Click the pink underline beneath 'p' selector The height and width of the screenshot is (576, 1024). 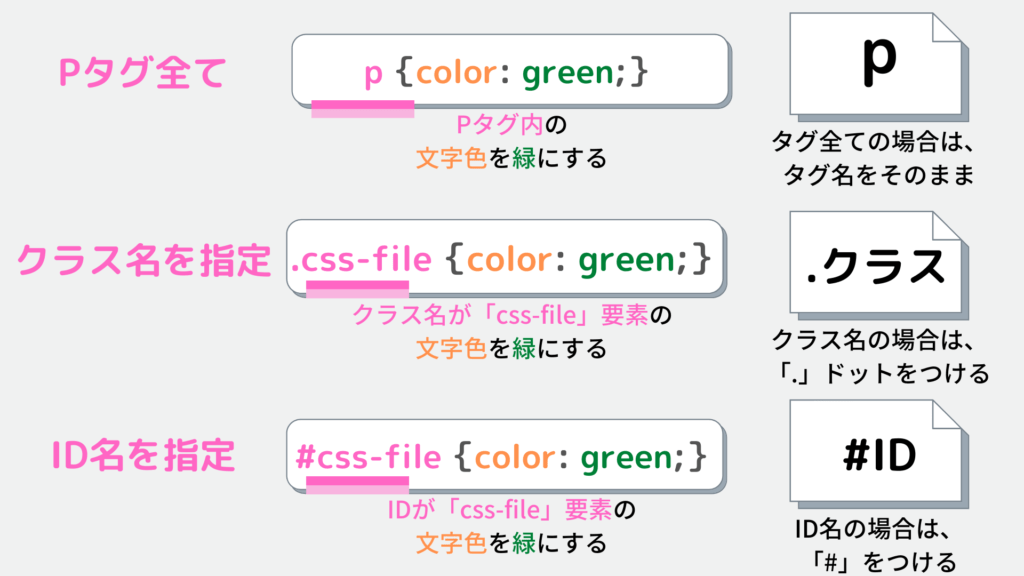[362, 109]
